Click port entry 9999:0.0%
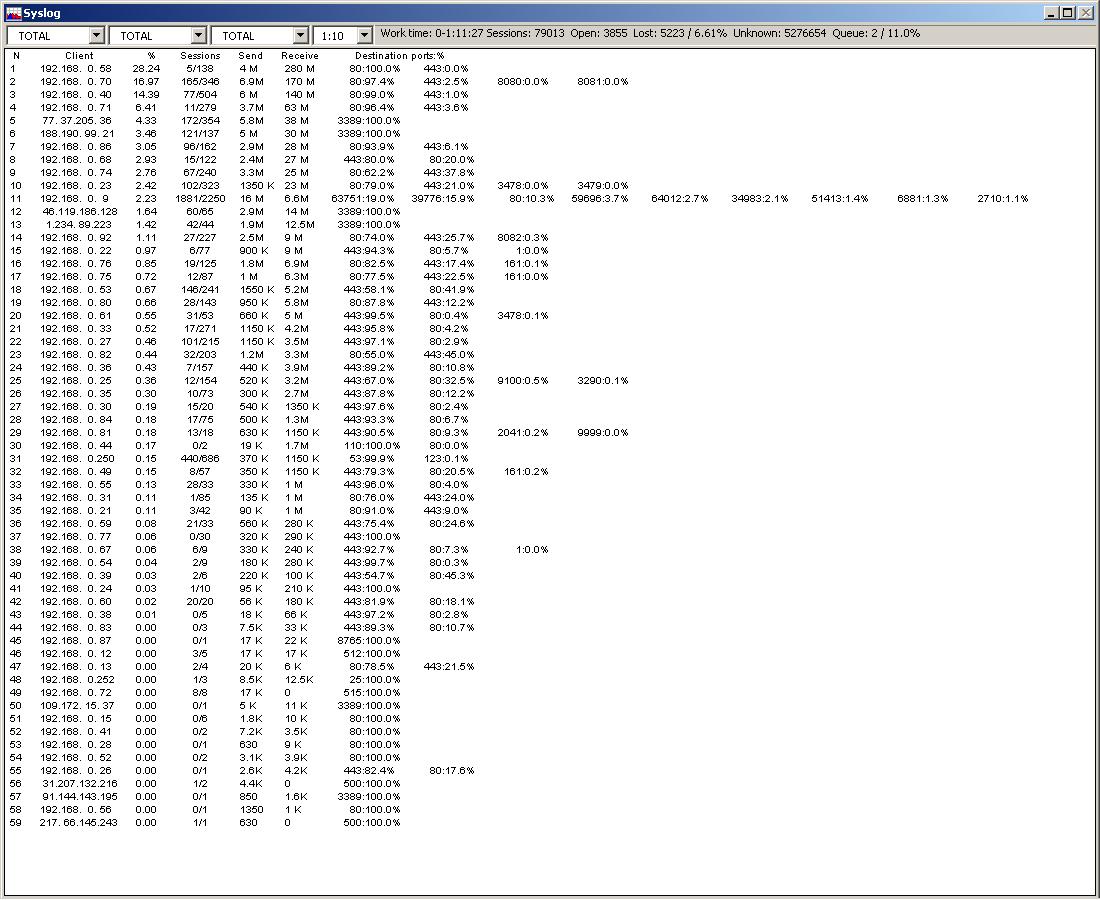The height and width of the screenshot is (900, 1100). pos(603,432)
